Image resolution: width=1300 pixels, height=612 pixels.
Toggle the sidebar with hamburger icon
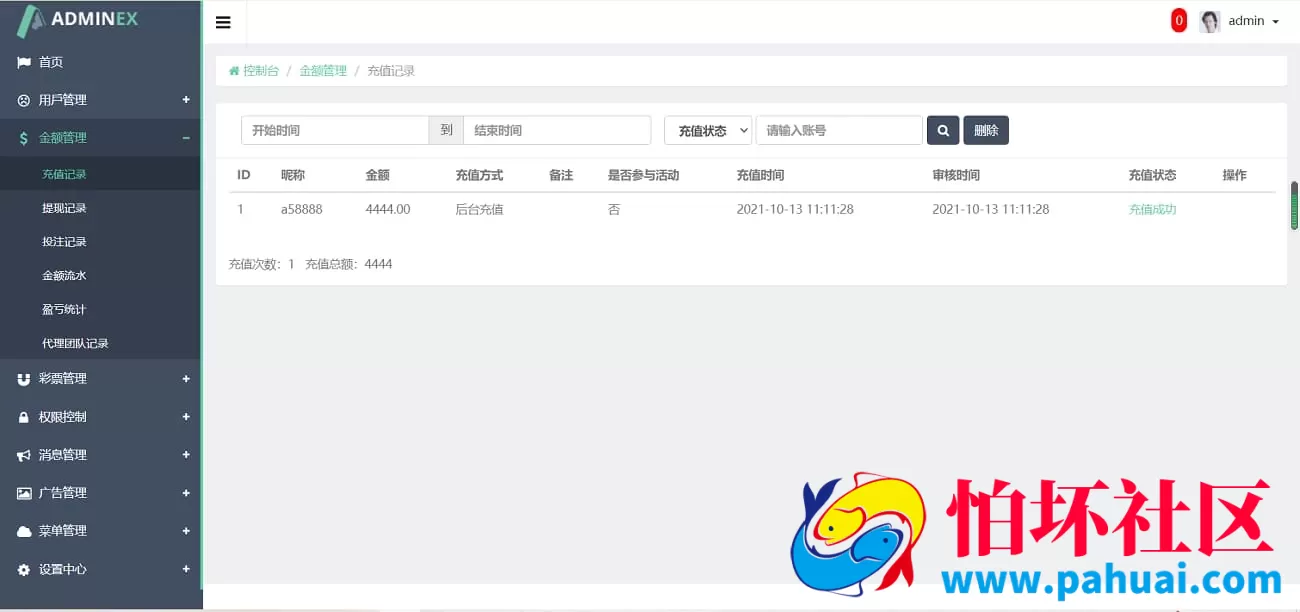(223, 21)
